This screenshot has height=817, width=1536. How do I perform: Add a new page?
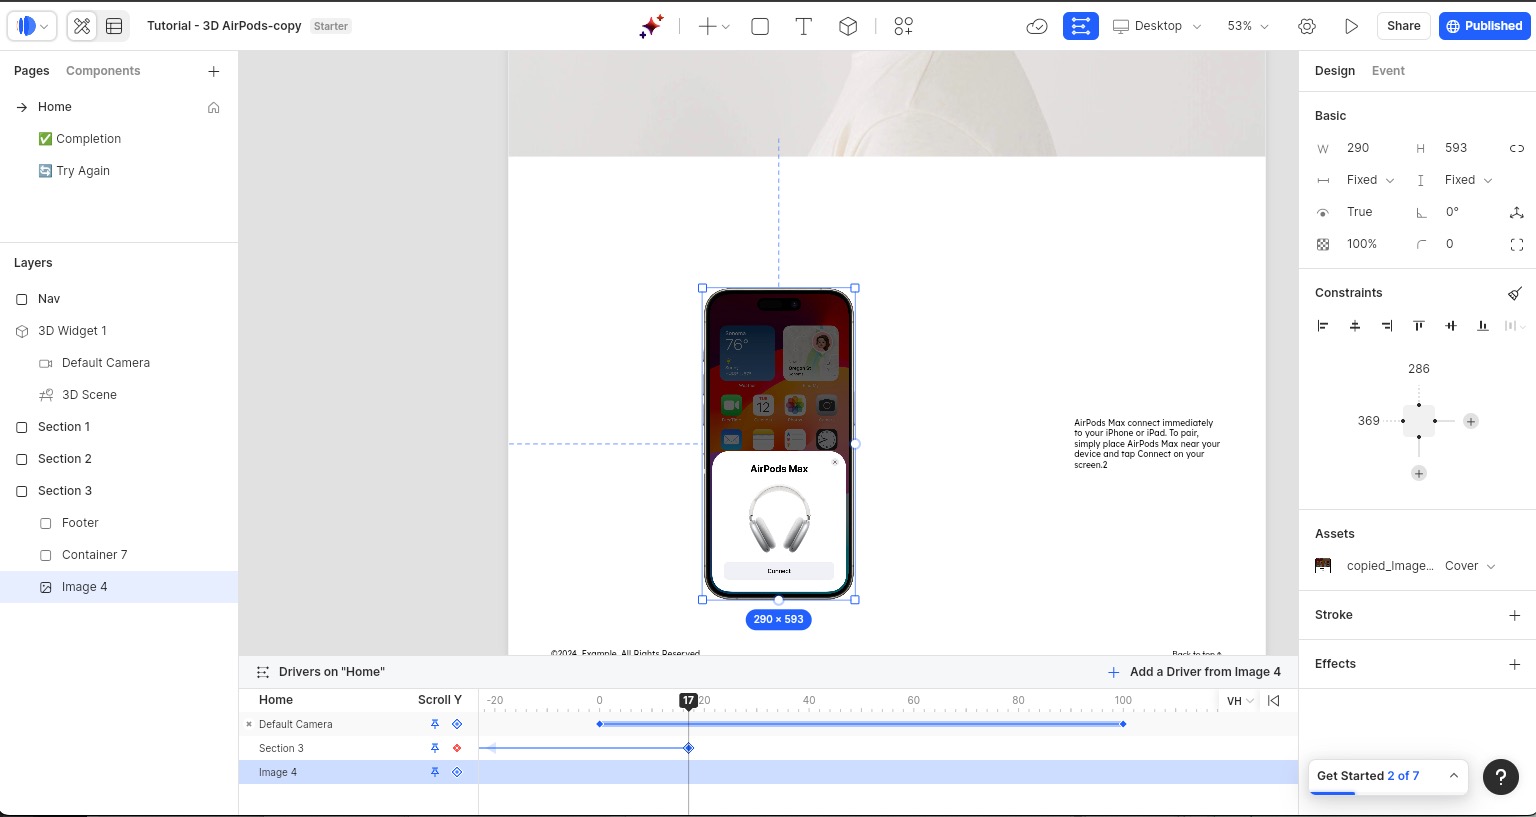coord(213,71)
